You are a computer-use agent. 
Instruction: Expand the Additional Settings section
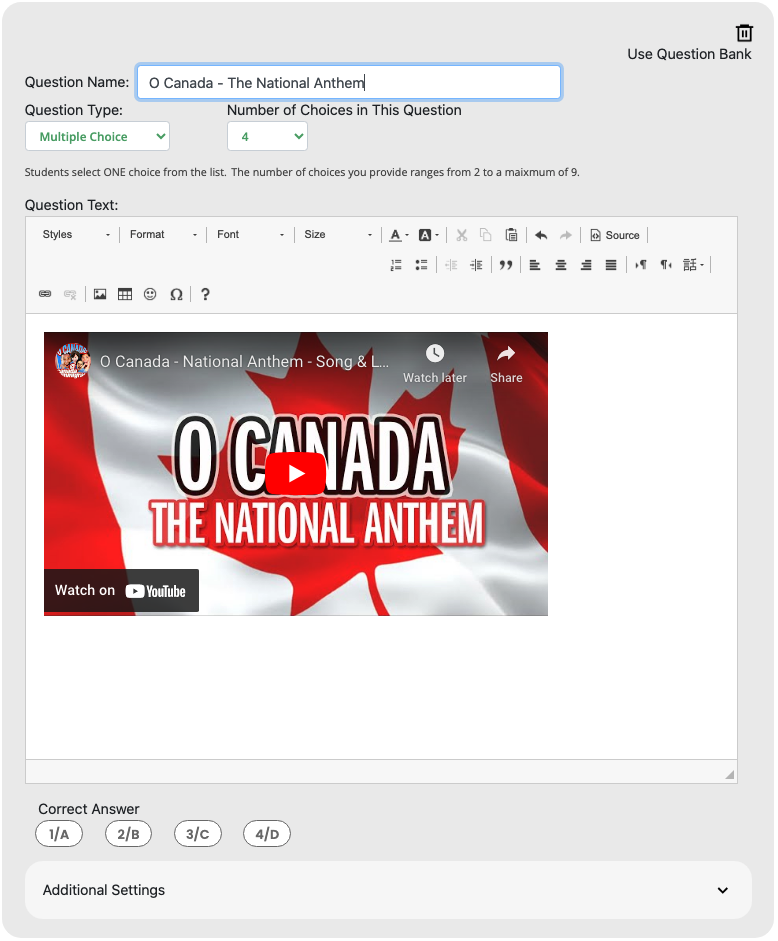point(388,890)
